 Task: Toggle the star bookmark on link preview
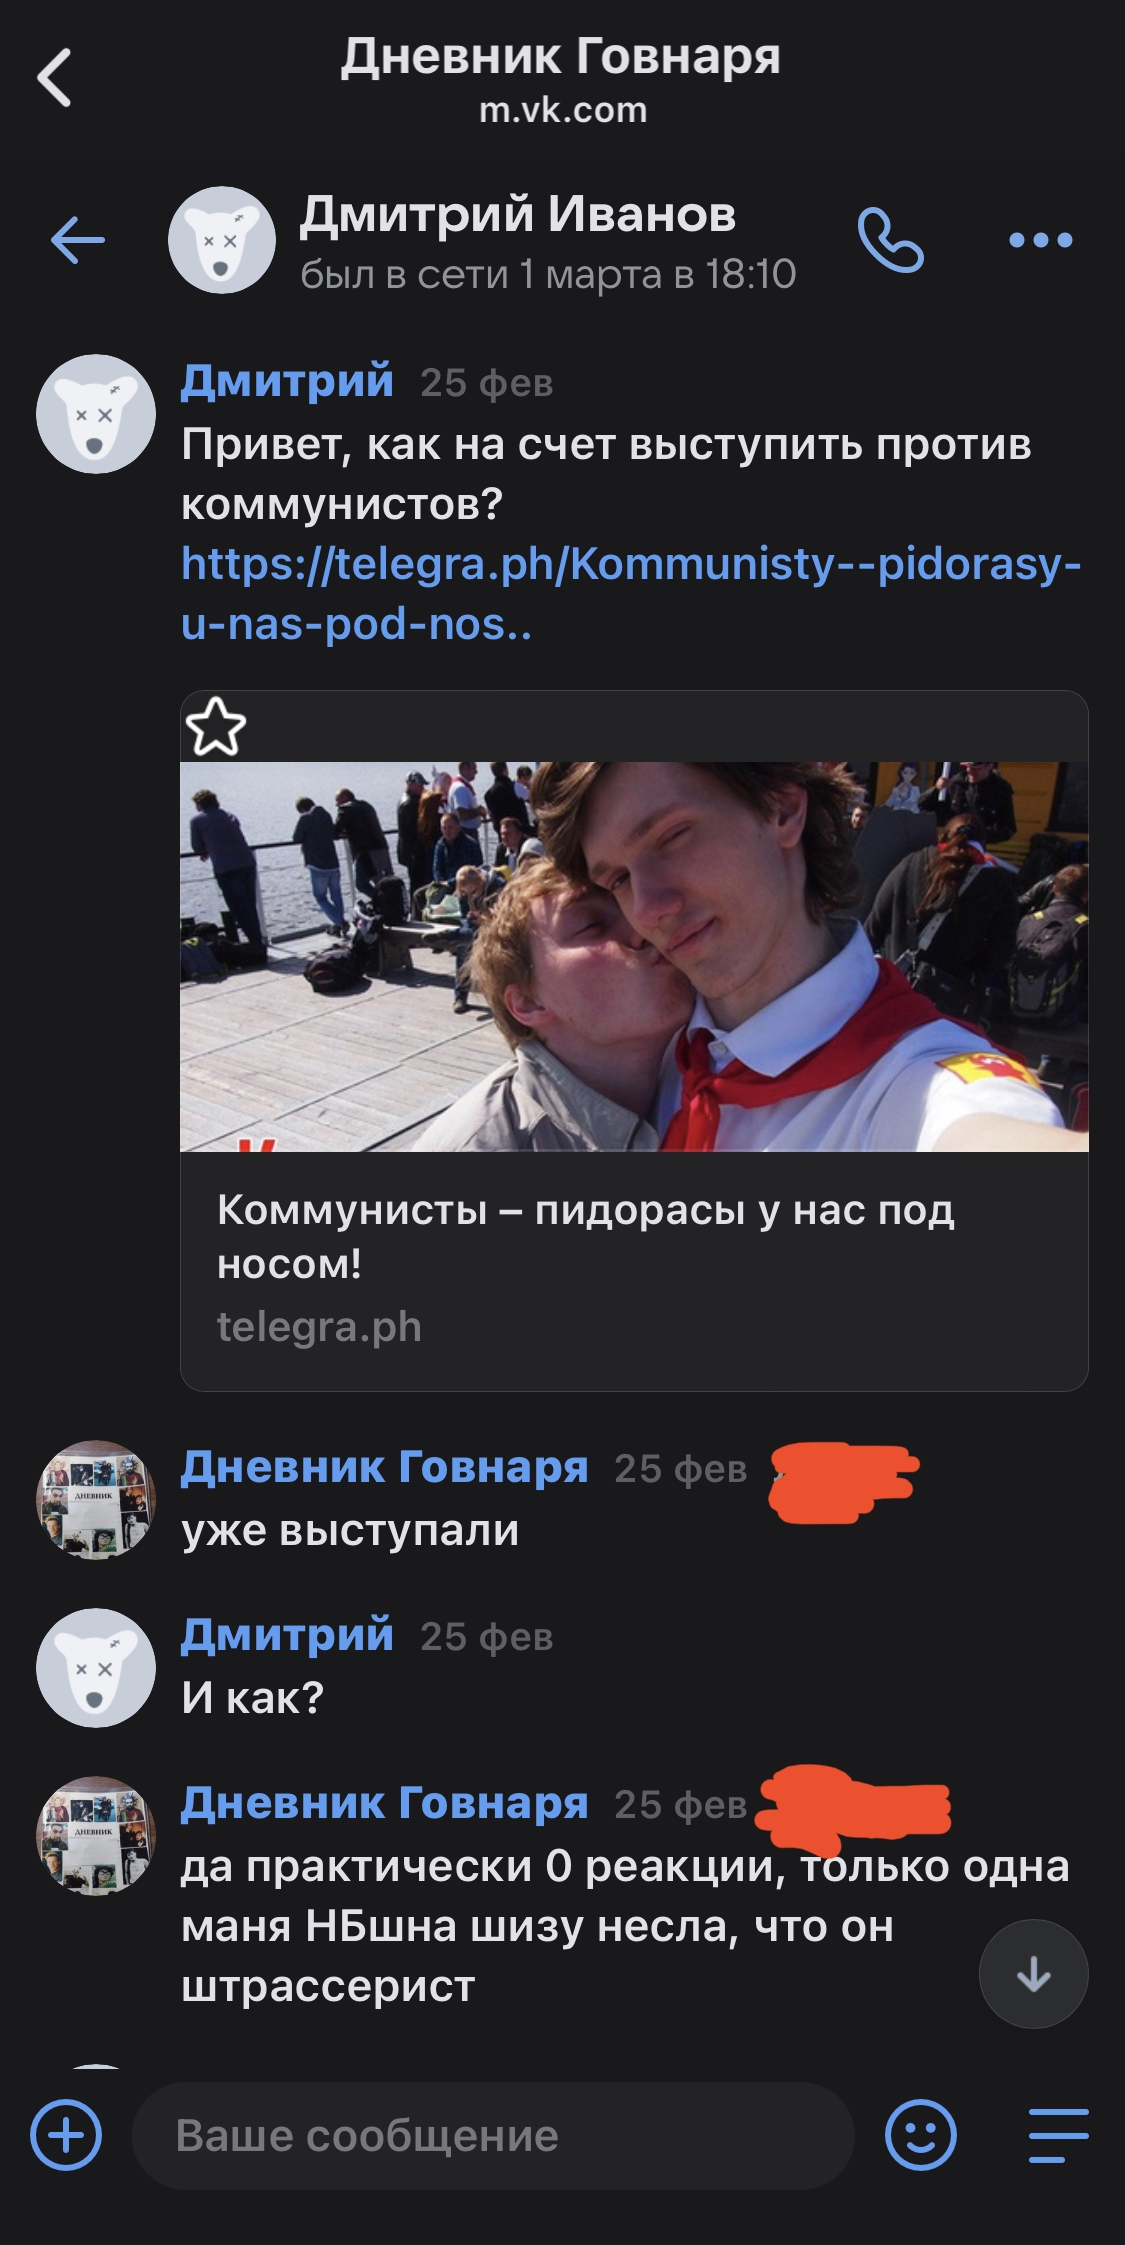(x=216, y=727)
